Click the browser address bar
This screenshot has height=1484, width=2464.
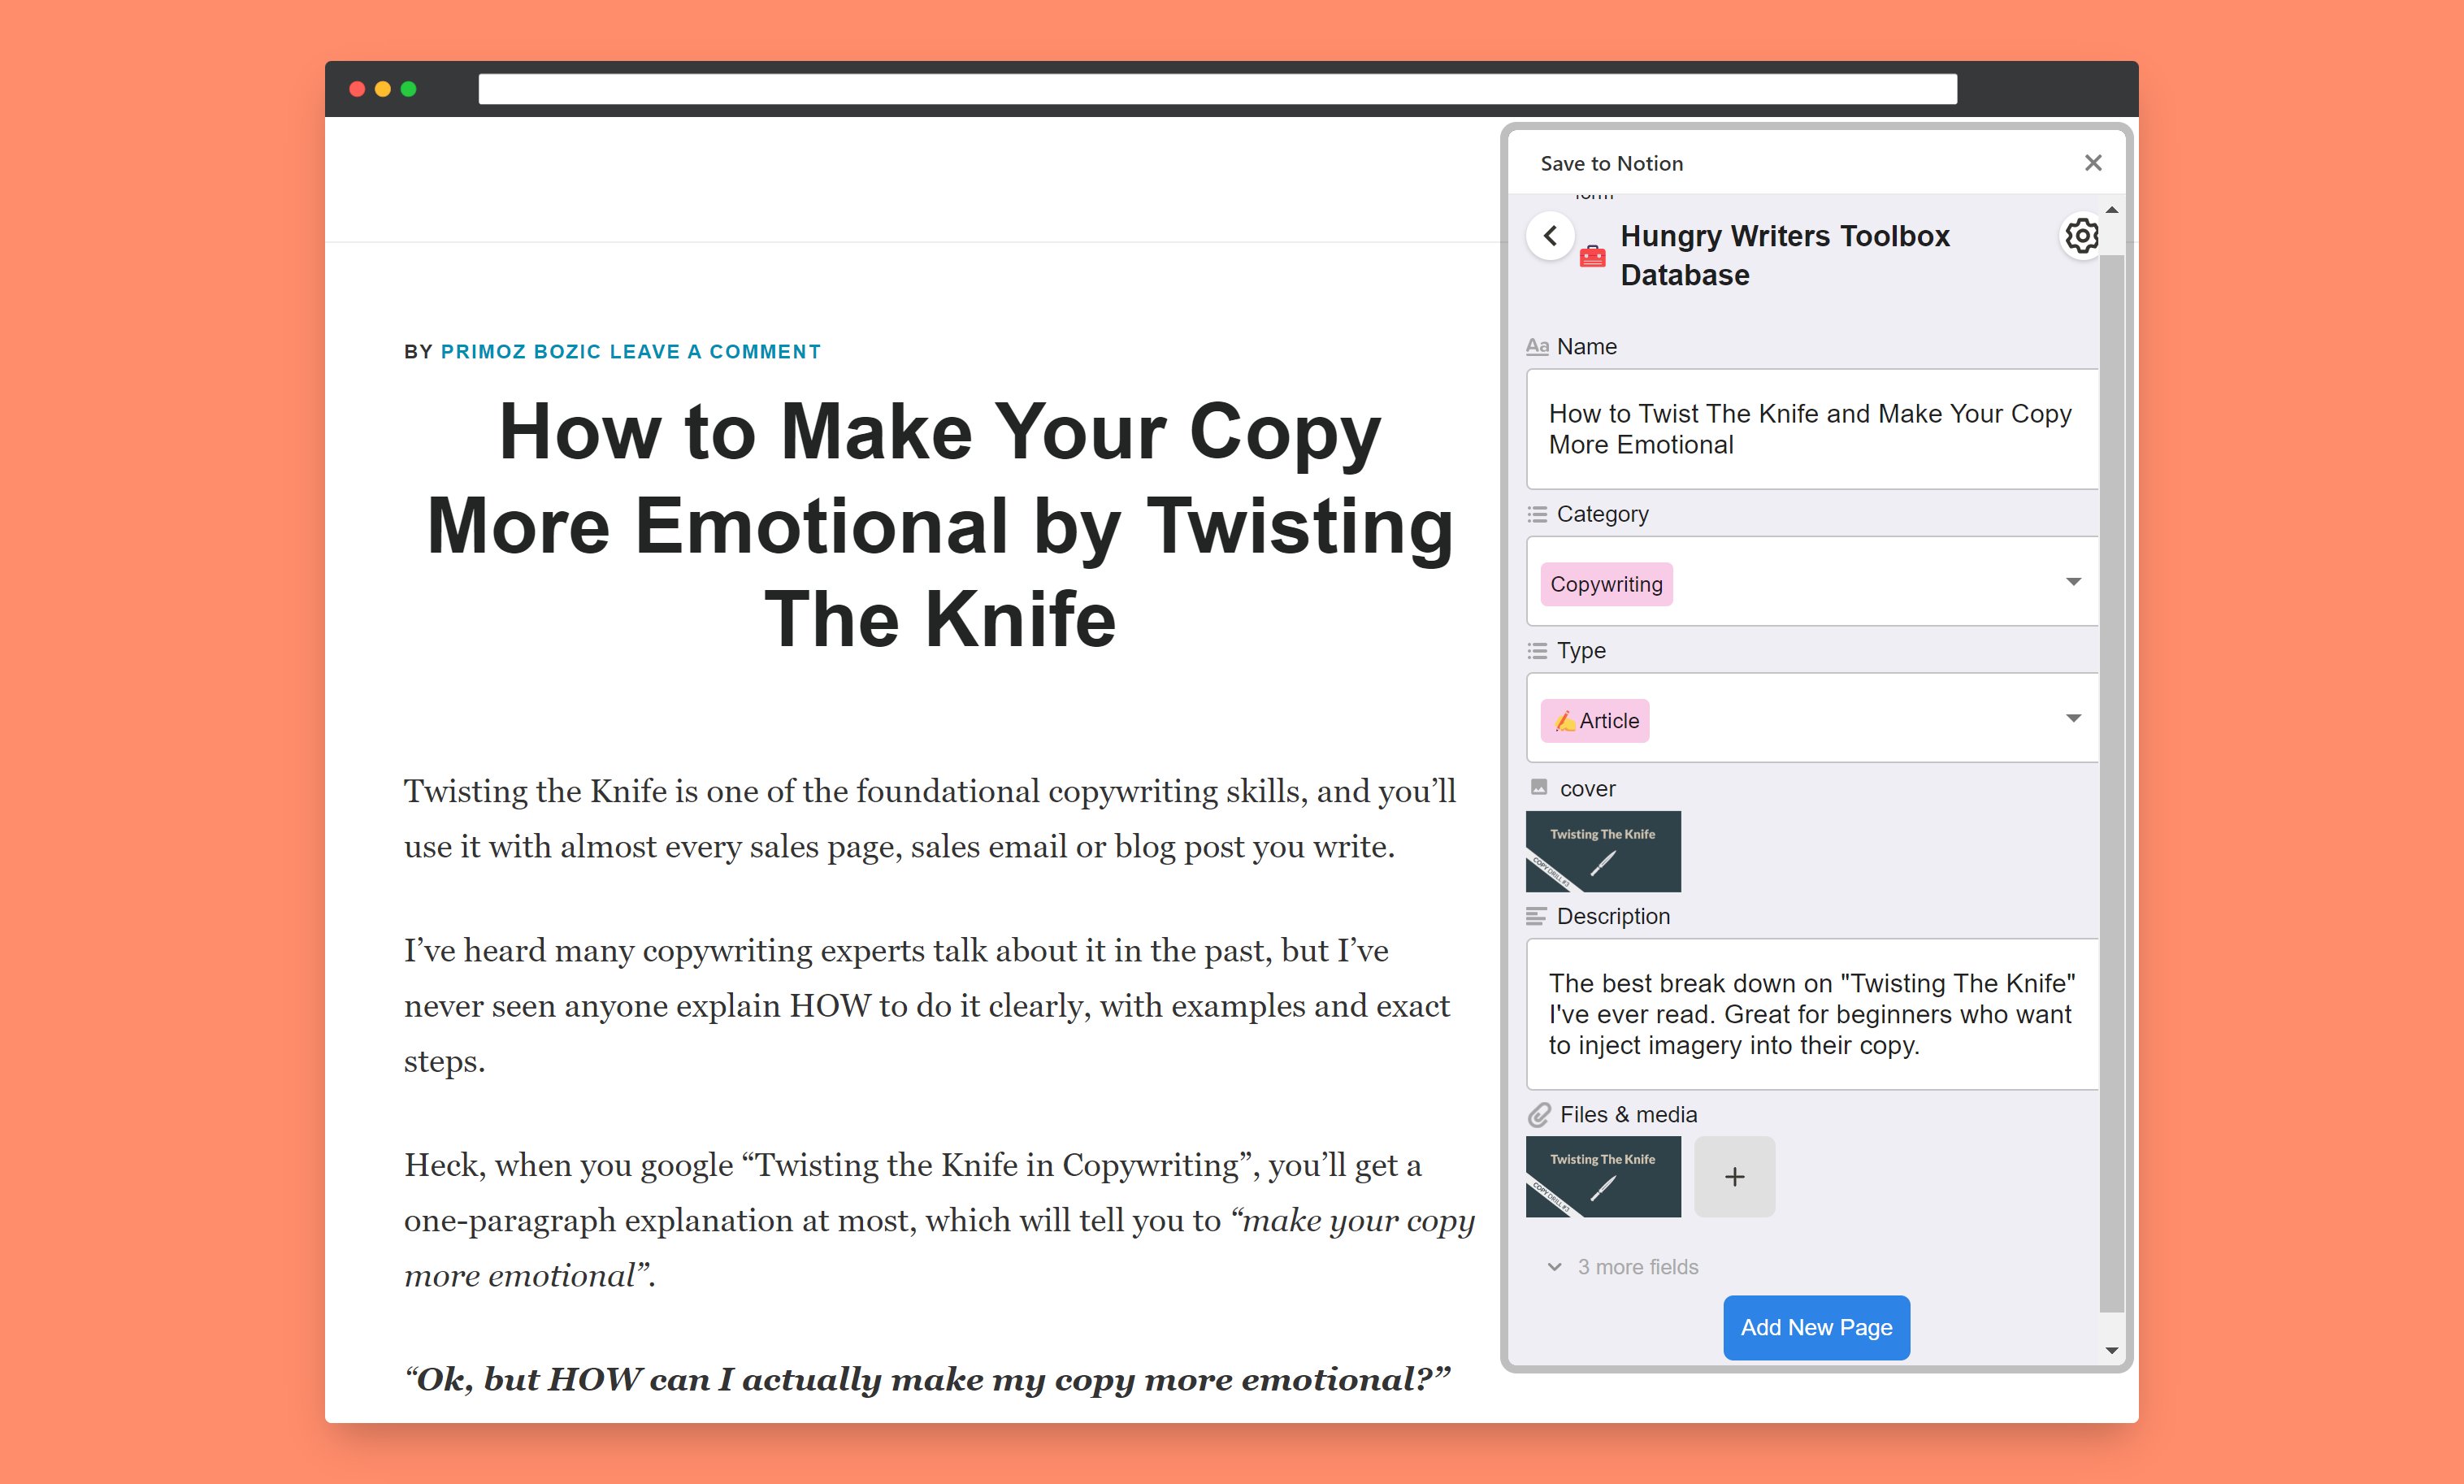coord(1217,89)
